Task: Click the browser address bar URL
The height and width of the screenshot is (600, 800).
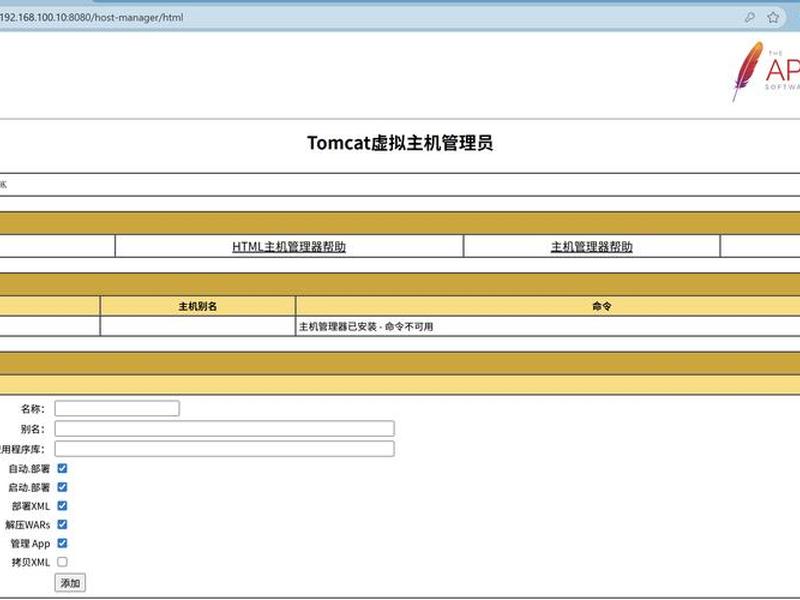Action: [92, 17]
